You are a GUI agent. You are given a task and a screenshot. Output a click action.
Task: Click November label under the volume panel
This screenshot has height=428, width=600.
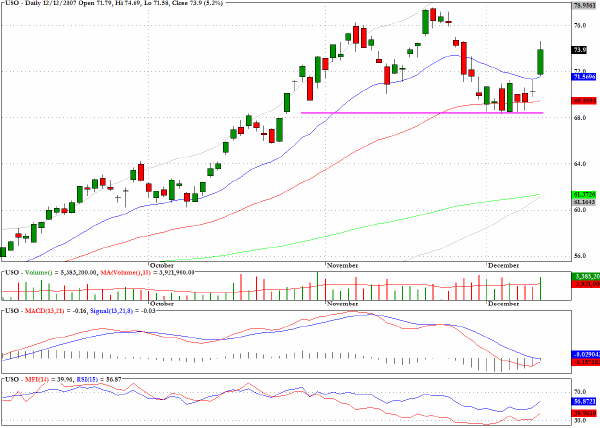click(x=342, y=304)
